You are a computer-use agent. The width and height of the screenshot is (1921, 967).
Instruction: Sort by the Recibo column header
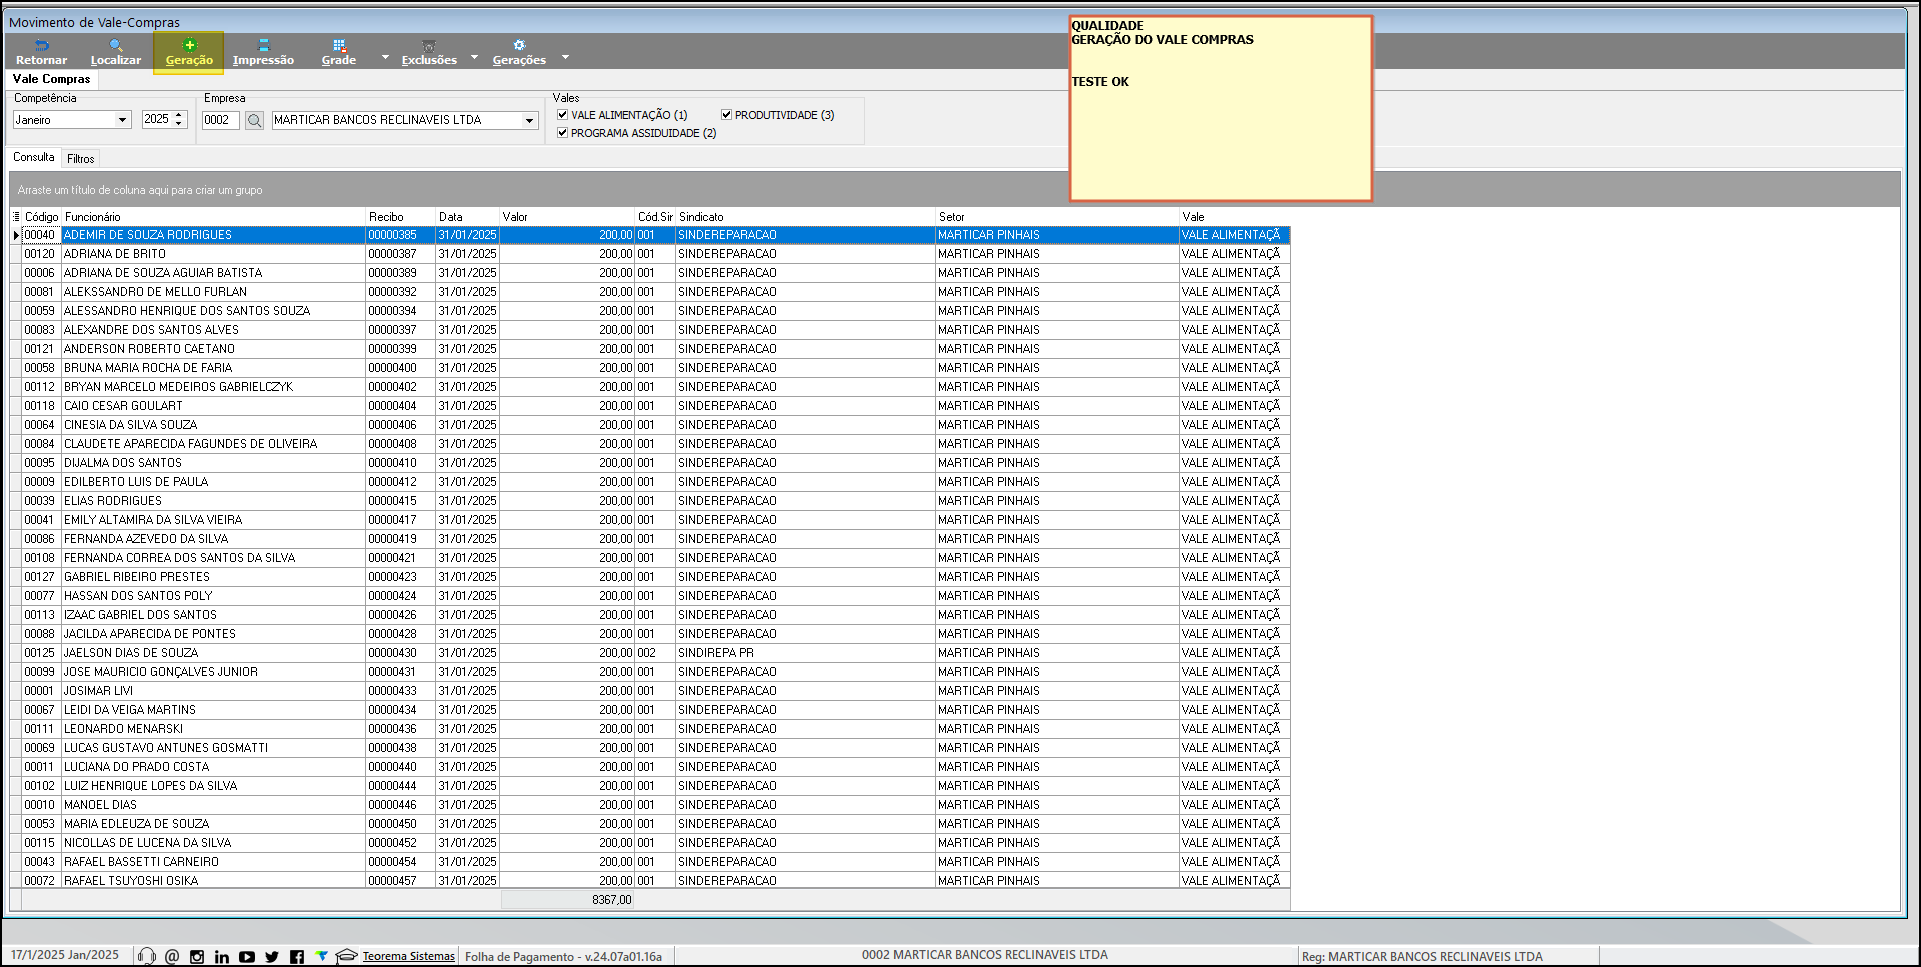pyautogui.click(x=400, y=217)
